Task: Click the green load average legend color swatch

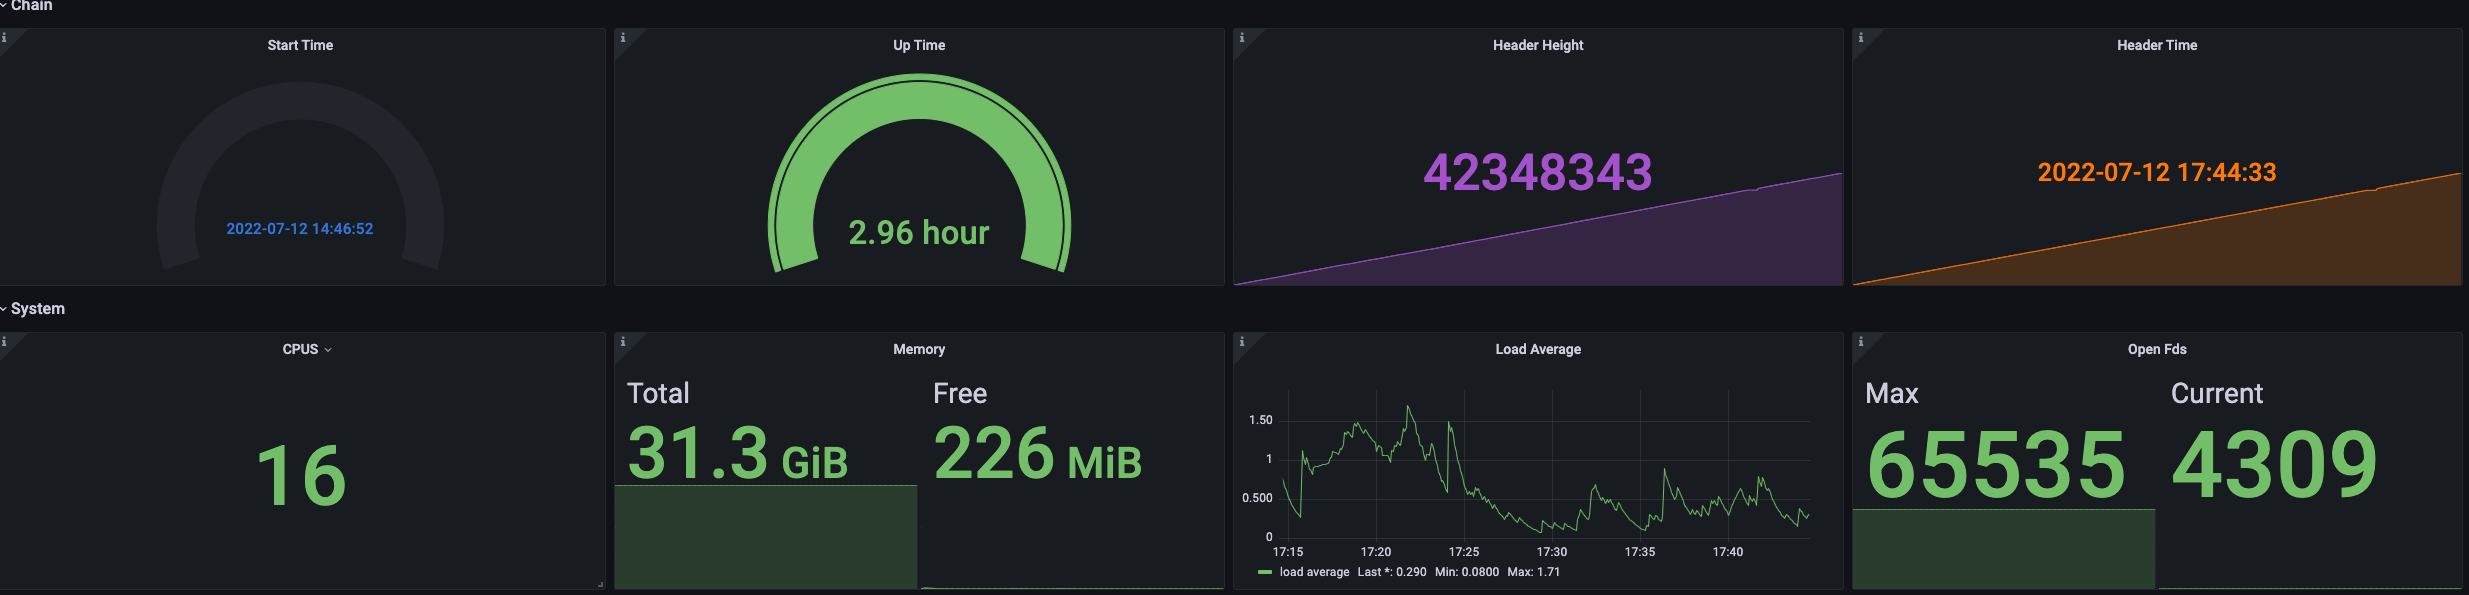Action: pyautogui.click(x=1265, y=572)
